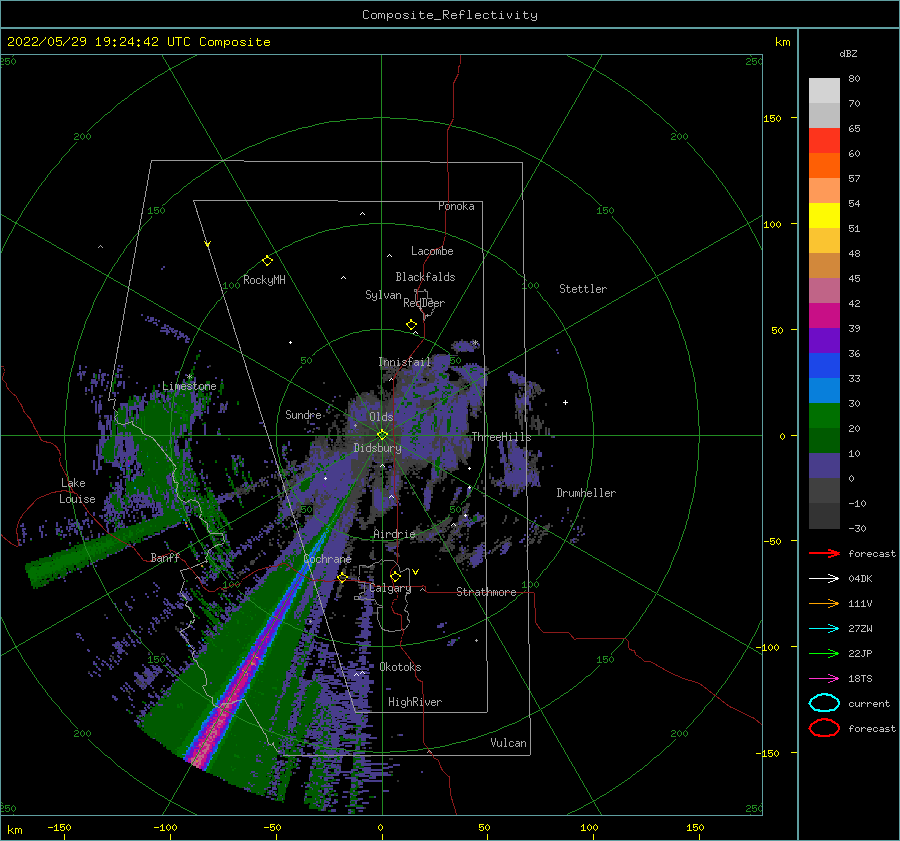Click the Lake Louise label
This screenshot has width=900, height=841.
(77, 491)
